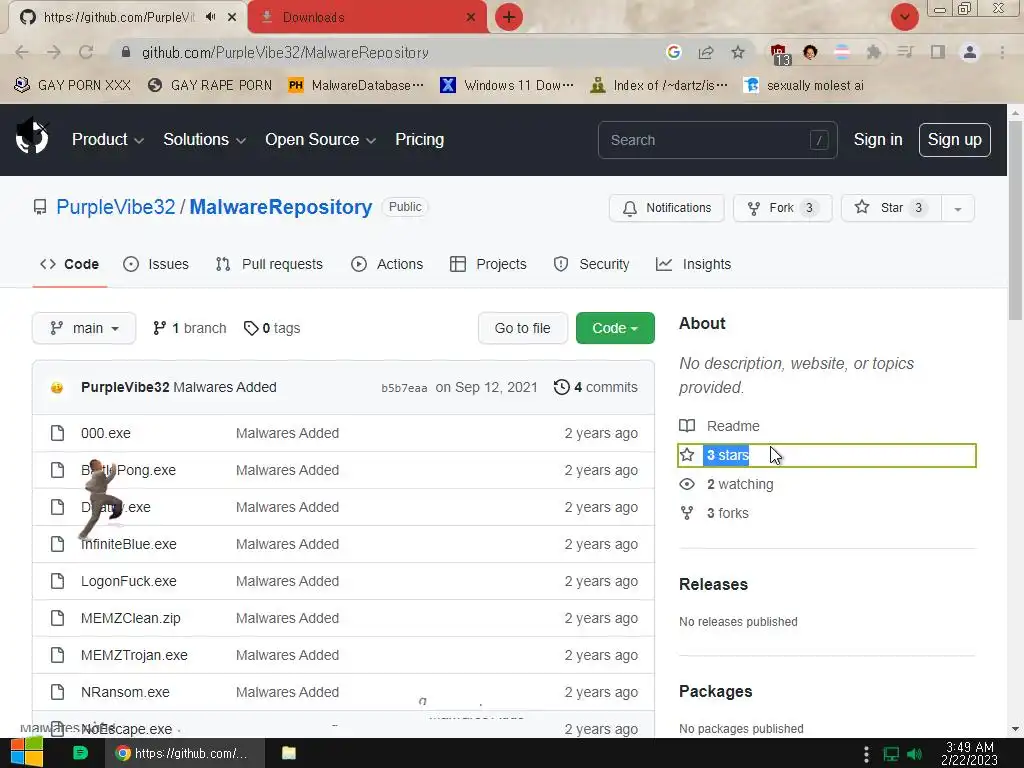Click the volume icon in system tray
The width and height of the screenshot is (1024, 768).
pyautogui.click(x=914, y=754)
